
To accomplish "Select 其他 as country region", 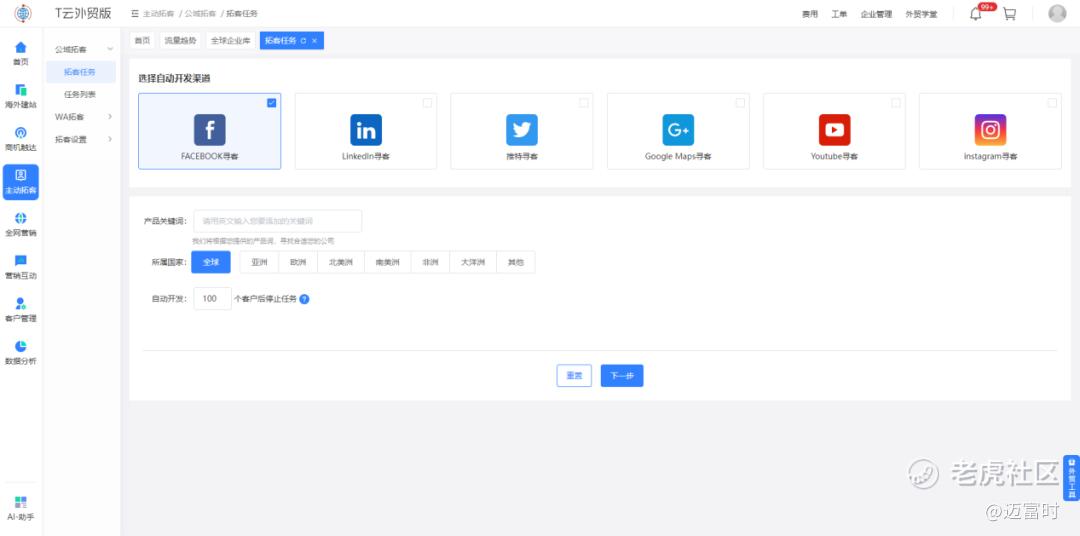I will tap(515, 262).
